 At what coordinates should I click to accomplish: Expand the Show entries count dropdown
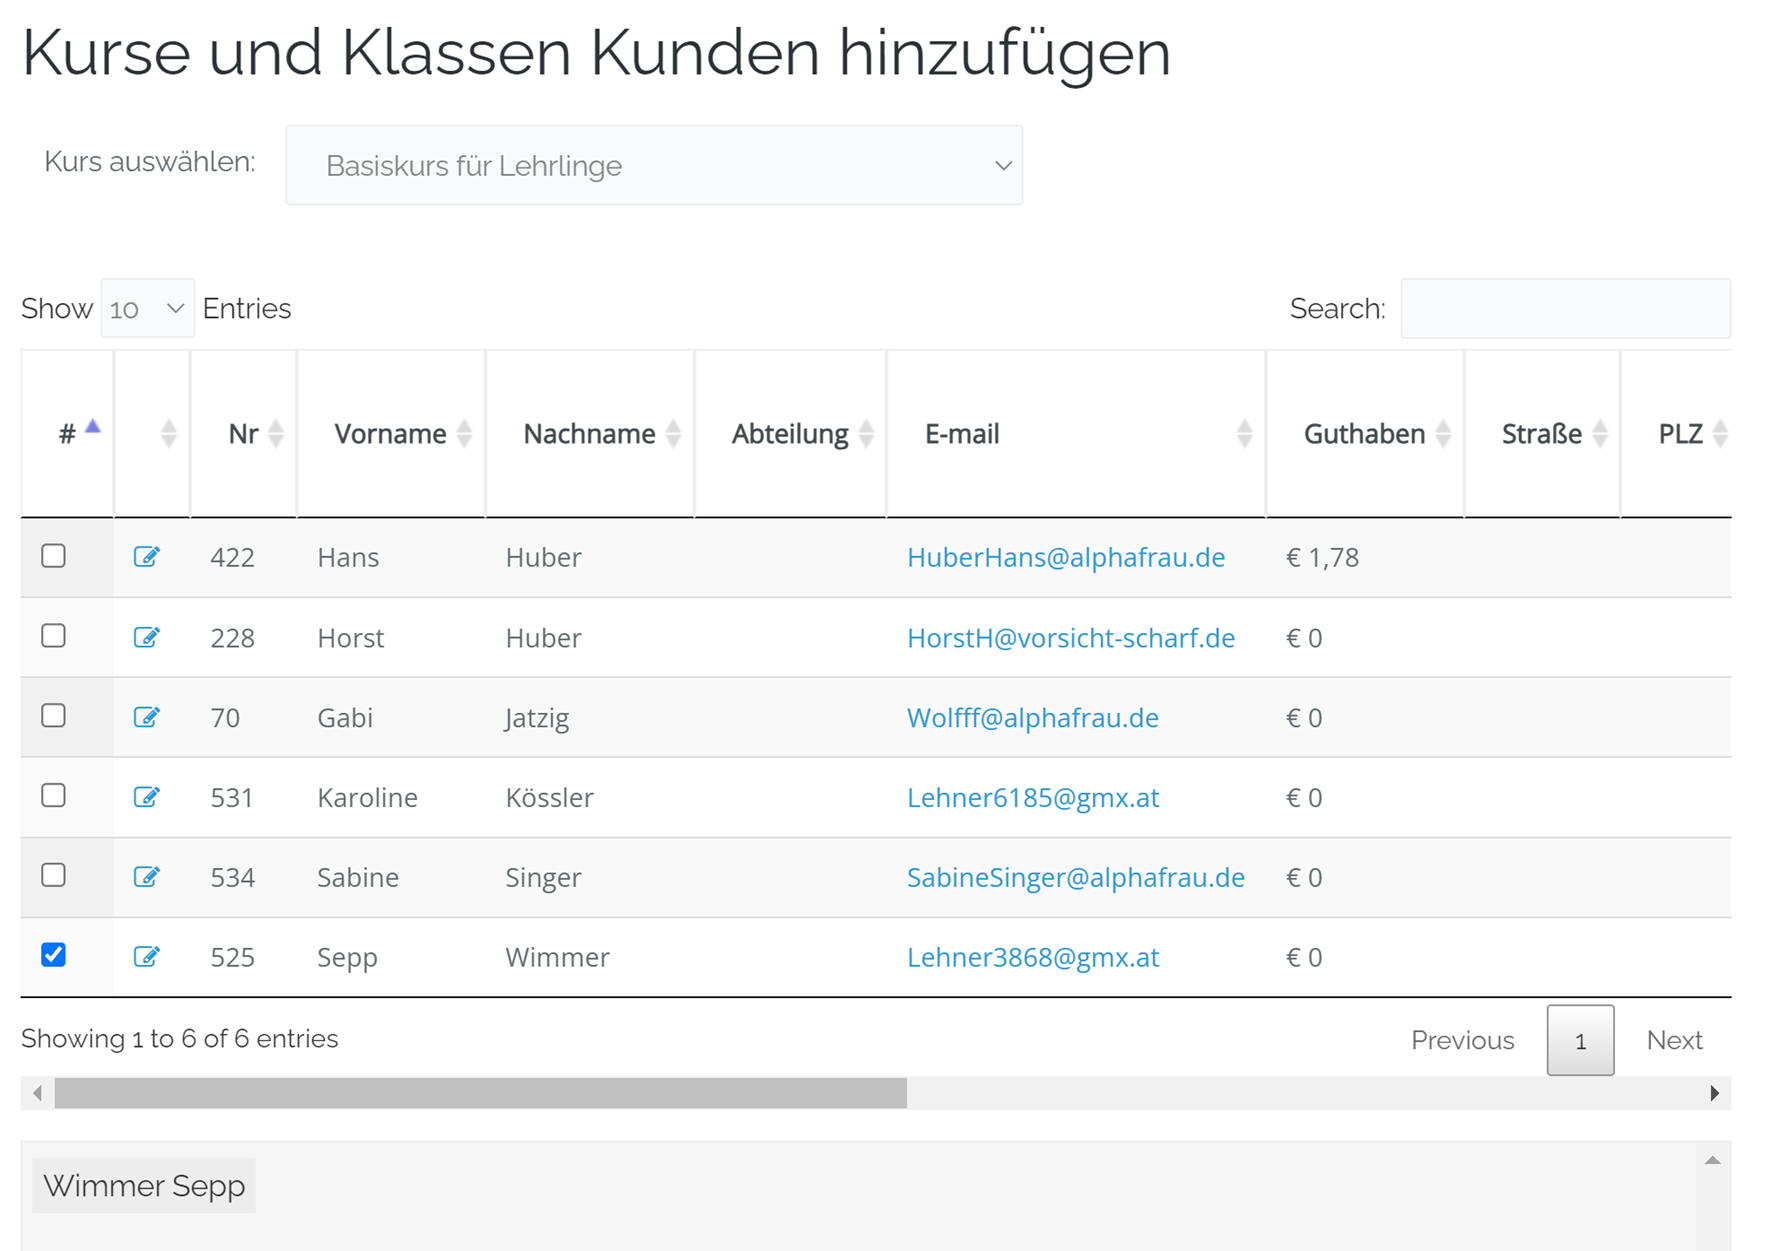point(147,309)
